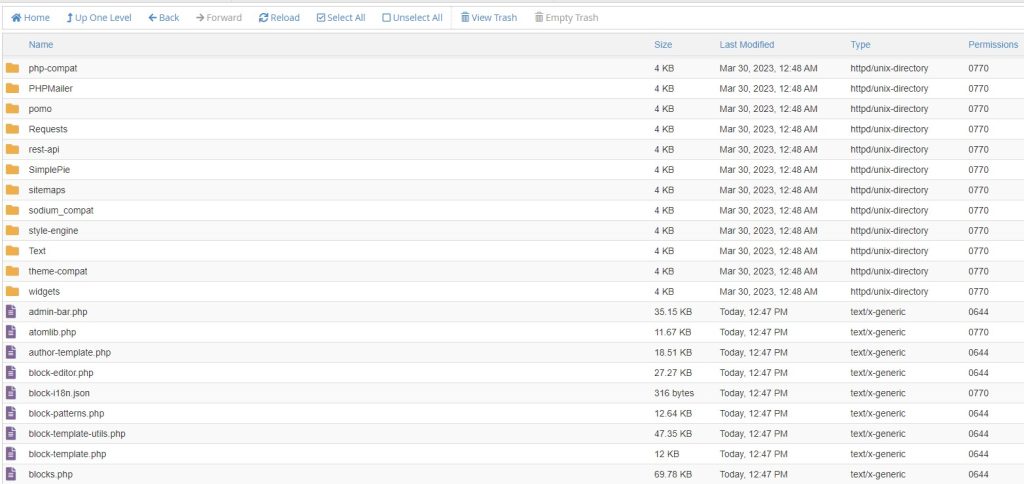Select the sitemaps folder name

click(47, 189)
